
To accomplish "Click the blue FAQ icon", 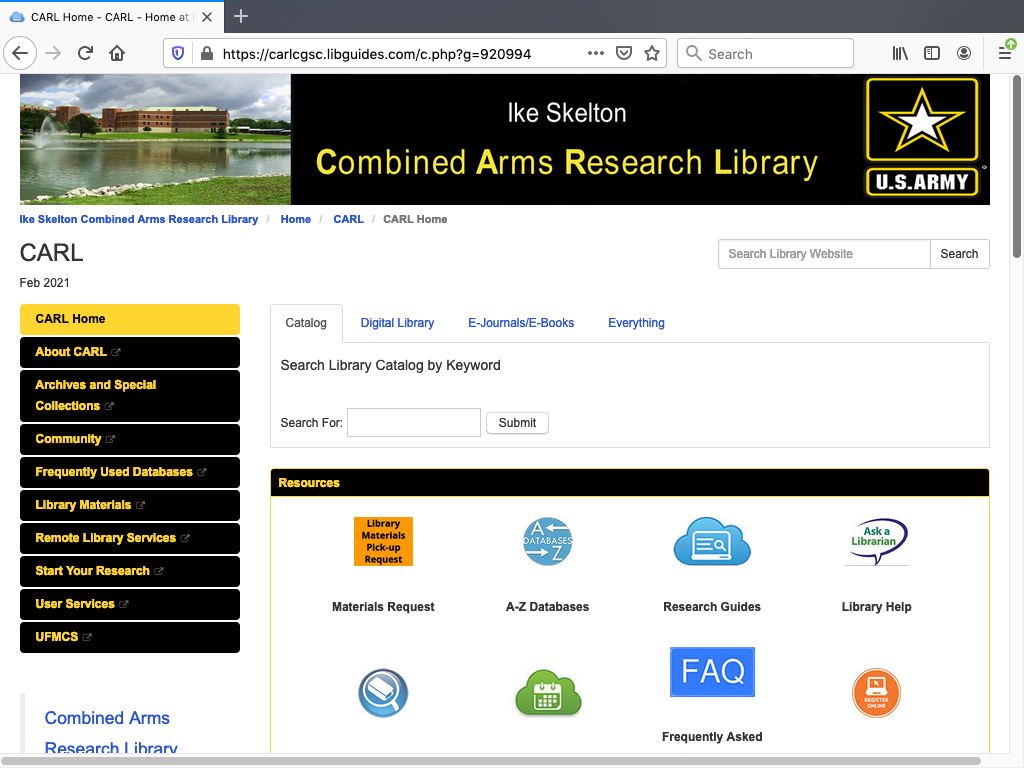I will tap(712, 672).
